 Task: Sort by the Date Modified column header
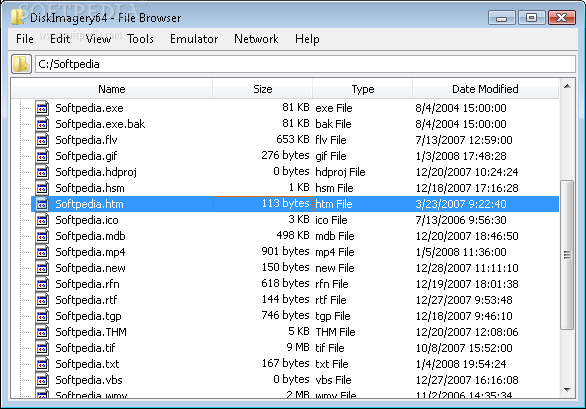pyautogui.click(x=485, y=89)
